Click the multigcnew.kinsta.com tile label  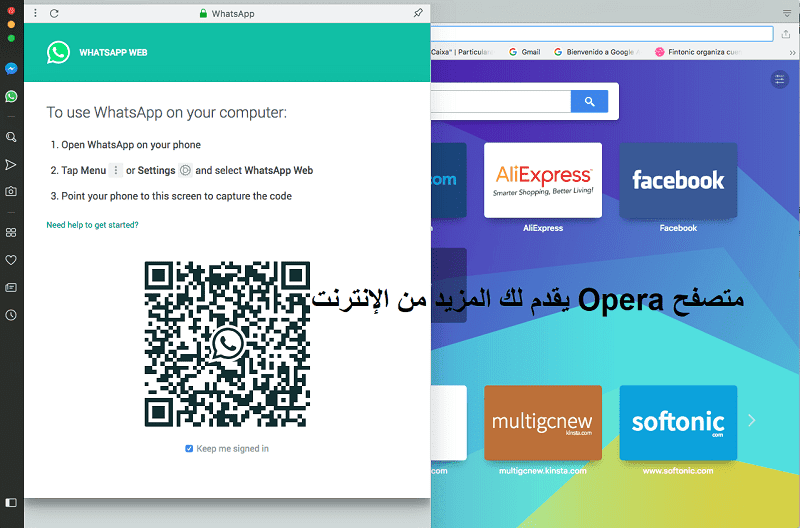543,471
